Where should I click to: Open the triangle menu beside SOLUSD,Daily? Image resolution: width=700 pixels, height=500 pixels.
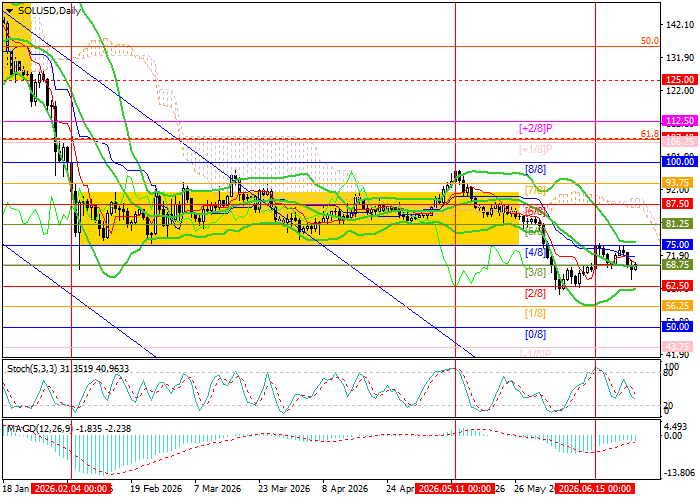[9, 11]
